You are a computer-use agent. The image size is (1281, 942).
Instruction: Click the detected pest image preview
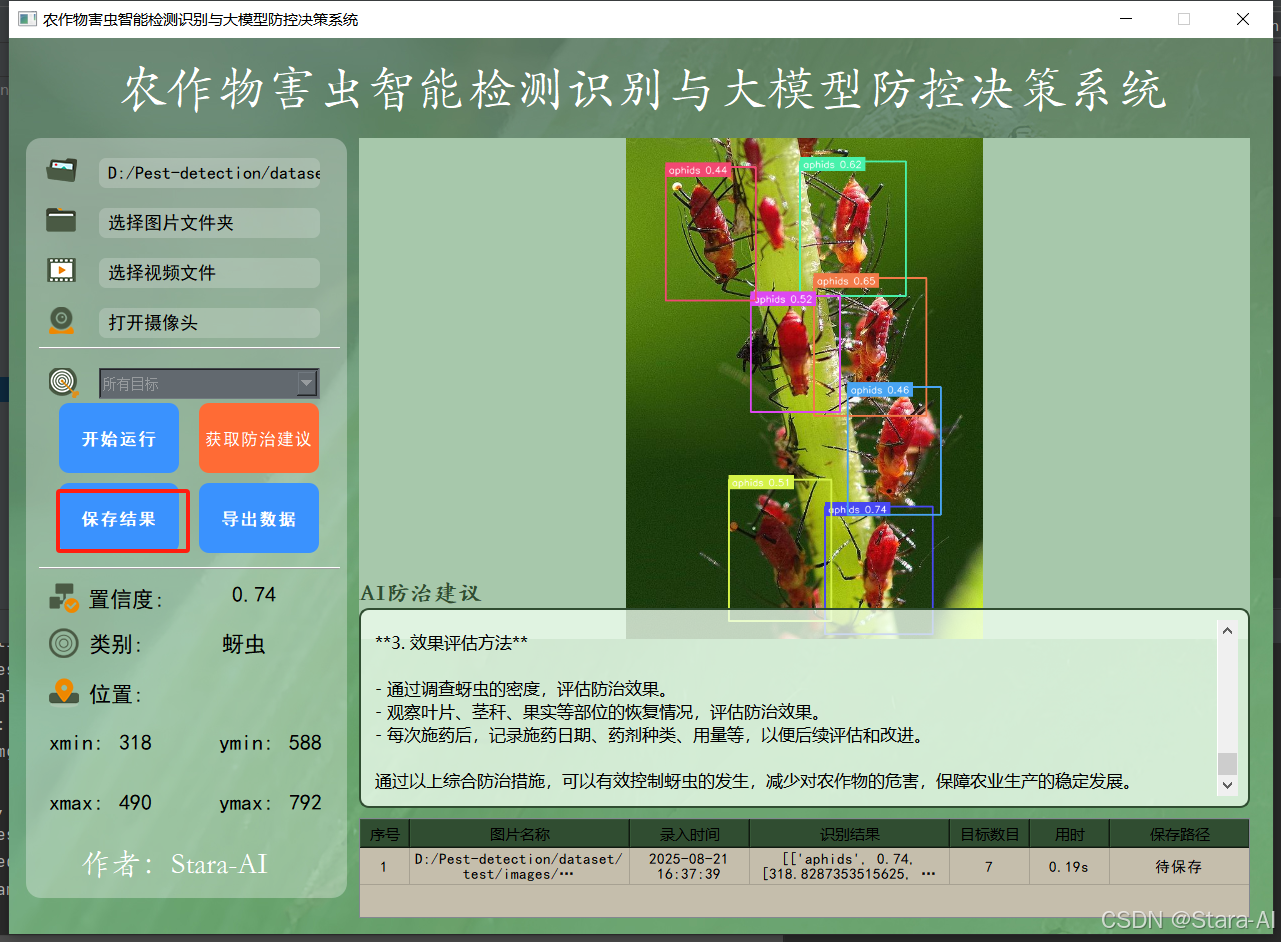tap(804, 388)
